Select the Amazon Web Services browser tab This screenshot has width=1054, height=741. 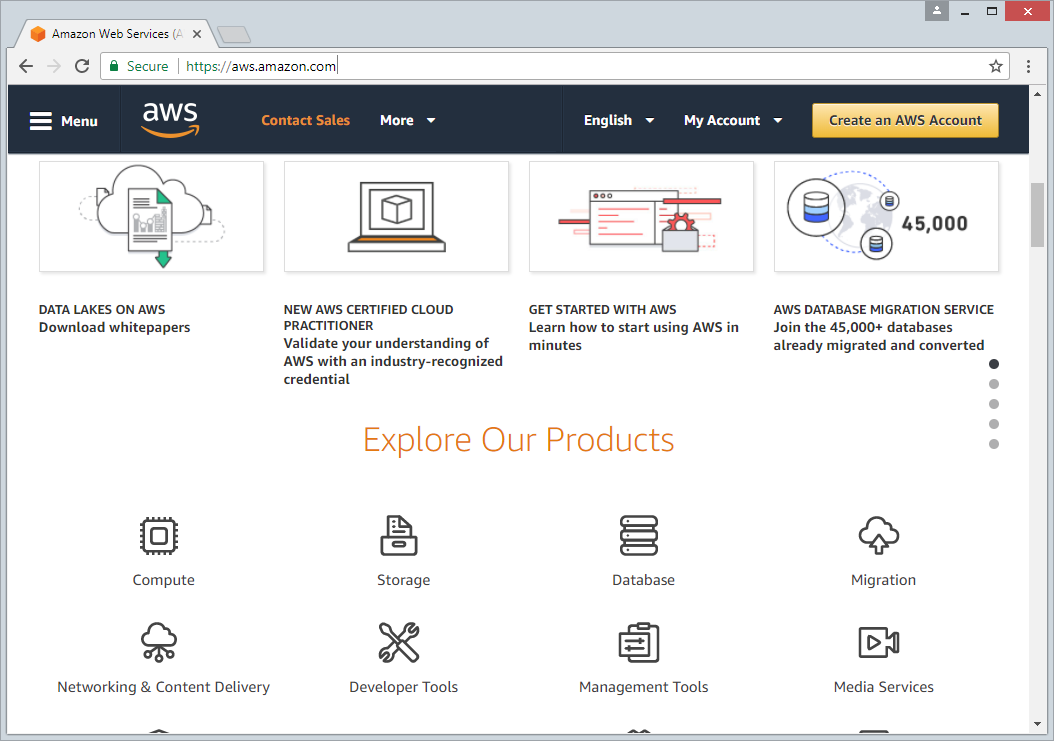pyautogui.click(x=116, y=34)
